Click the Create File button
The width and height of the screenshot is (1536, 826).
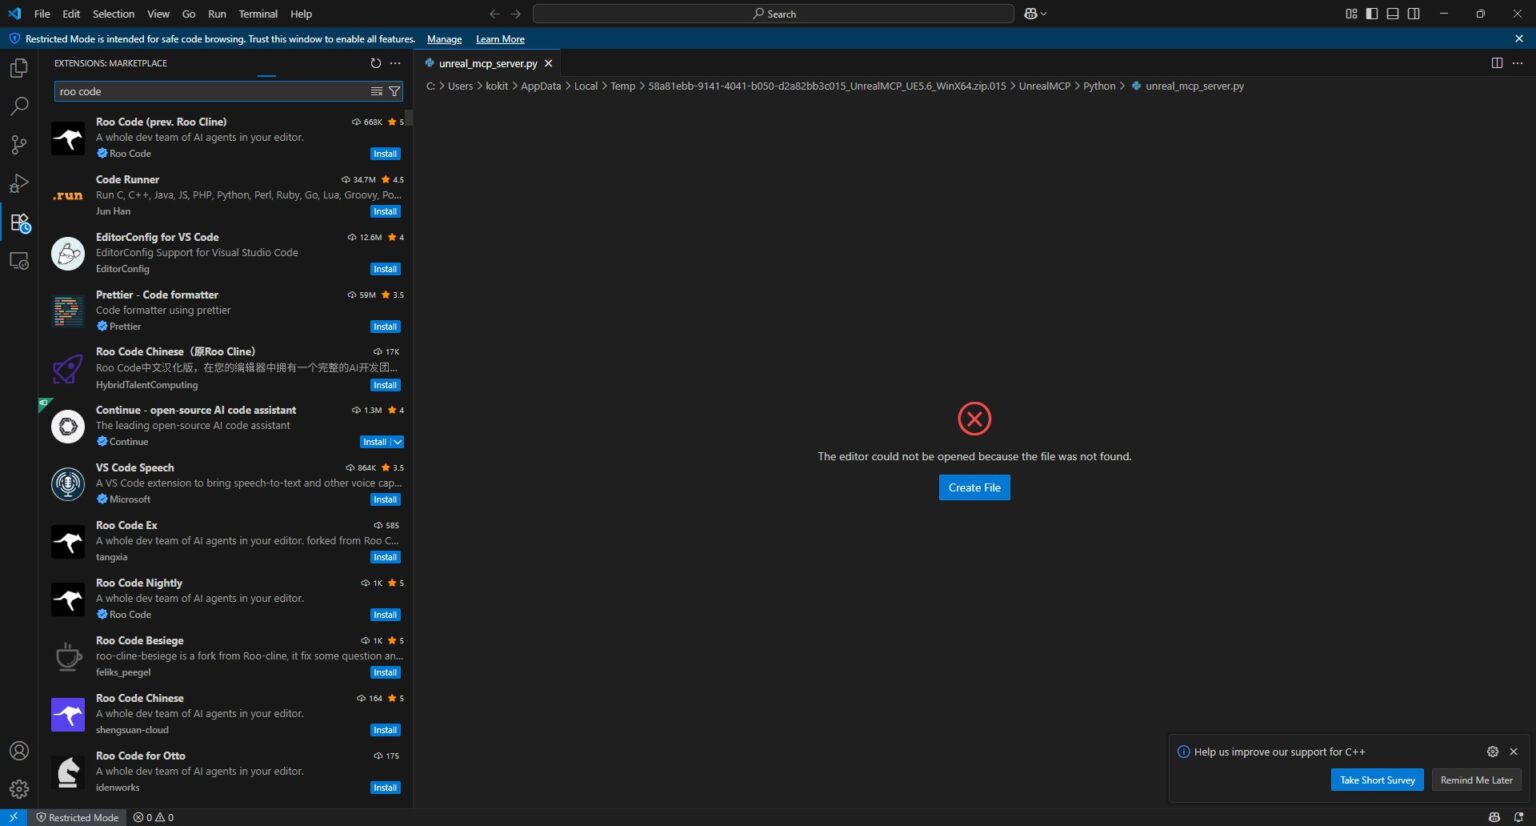974,487
